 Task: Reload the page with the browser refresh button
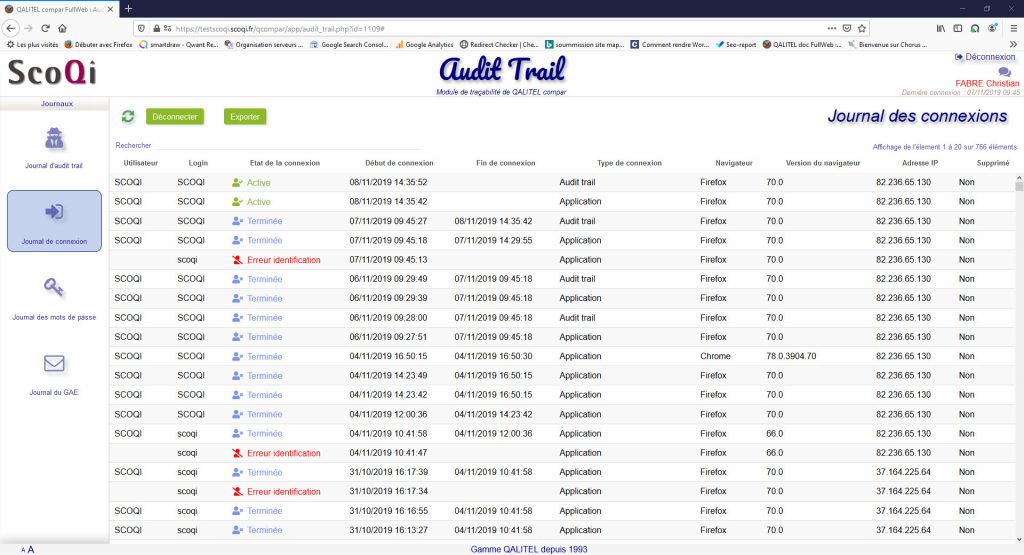coord(43,28)
